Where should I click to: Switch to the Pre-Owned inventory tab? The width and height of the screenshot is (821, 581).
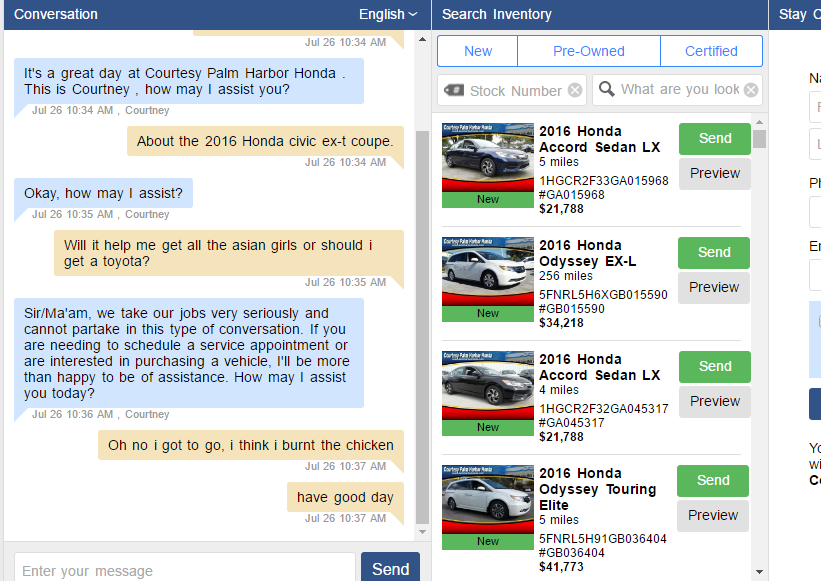click(x=589, y=51)
